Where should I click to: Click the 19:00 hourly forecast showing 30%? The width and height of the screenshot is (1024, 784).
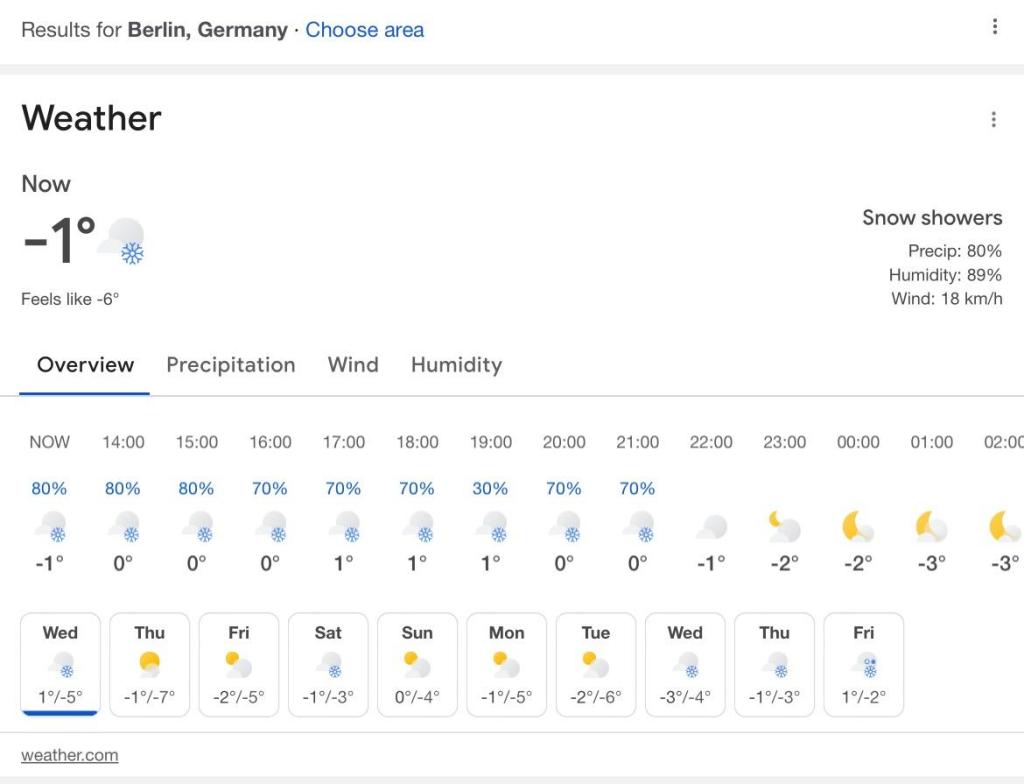pos(490,502)
